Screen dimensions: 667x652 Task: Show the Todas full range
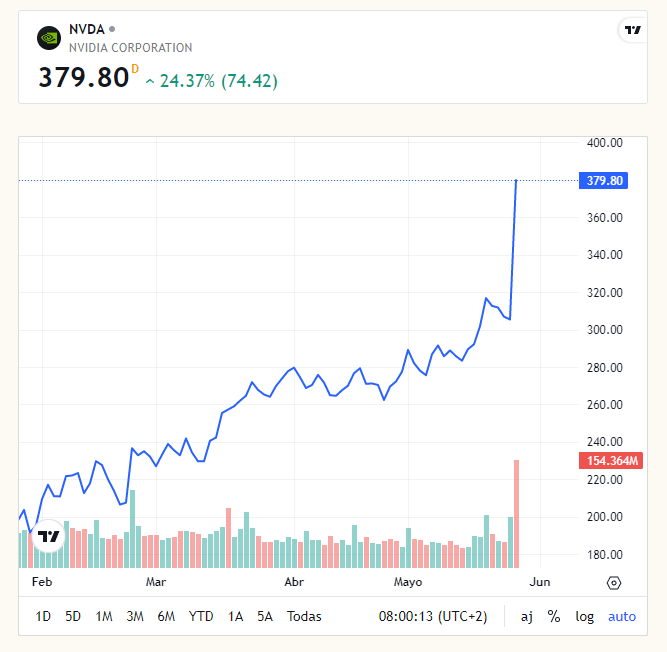[x=304, y=616]
